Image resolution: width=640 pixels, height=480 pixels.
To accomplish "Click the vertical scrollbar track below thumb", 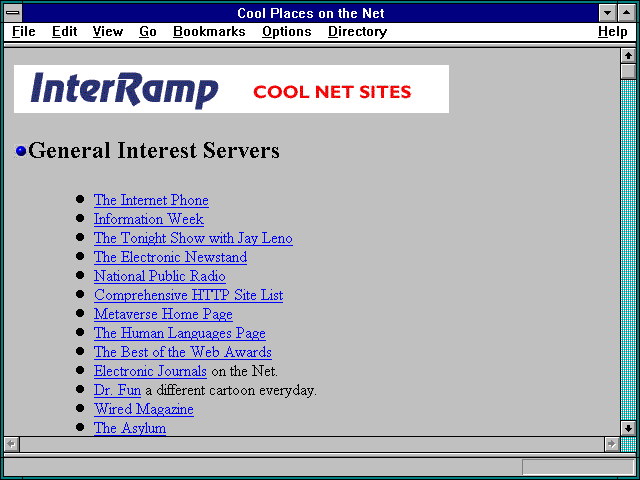I will point(628,250).
